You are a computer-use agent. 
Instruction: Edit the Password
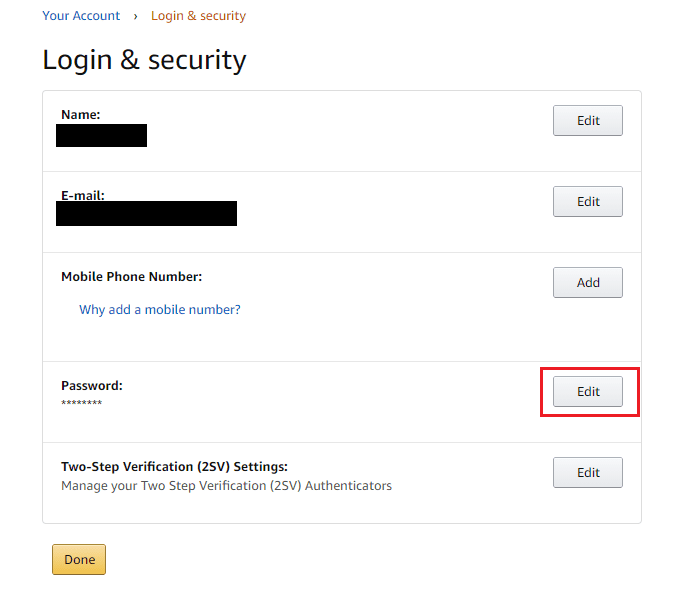tap(587, 391)
